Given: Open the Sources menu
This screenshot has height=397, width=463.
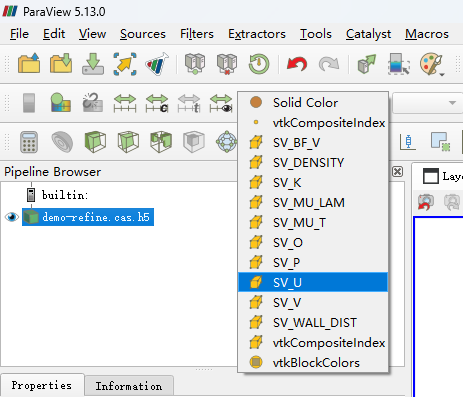Looking at the screenshot, I should point(143,34).
